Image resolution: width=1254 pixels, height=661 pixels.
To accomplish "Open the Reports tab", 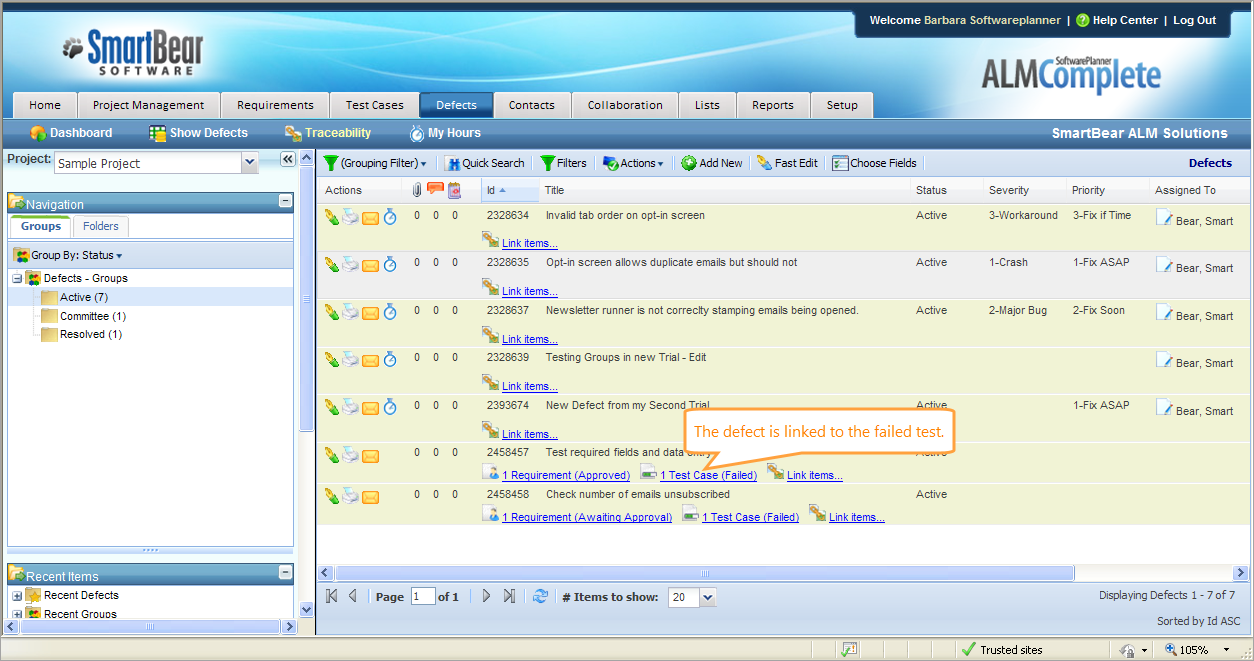I will click(x=772, y=105).
